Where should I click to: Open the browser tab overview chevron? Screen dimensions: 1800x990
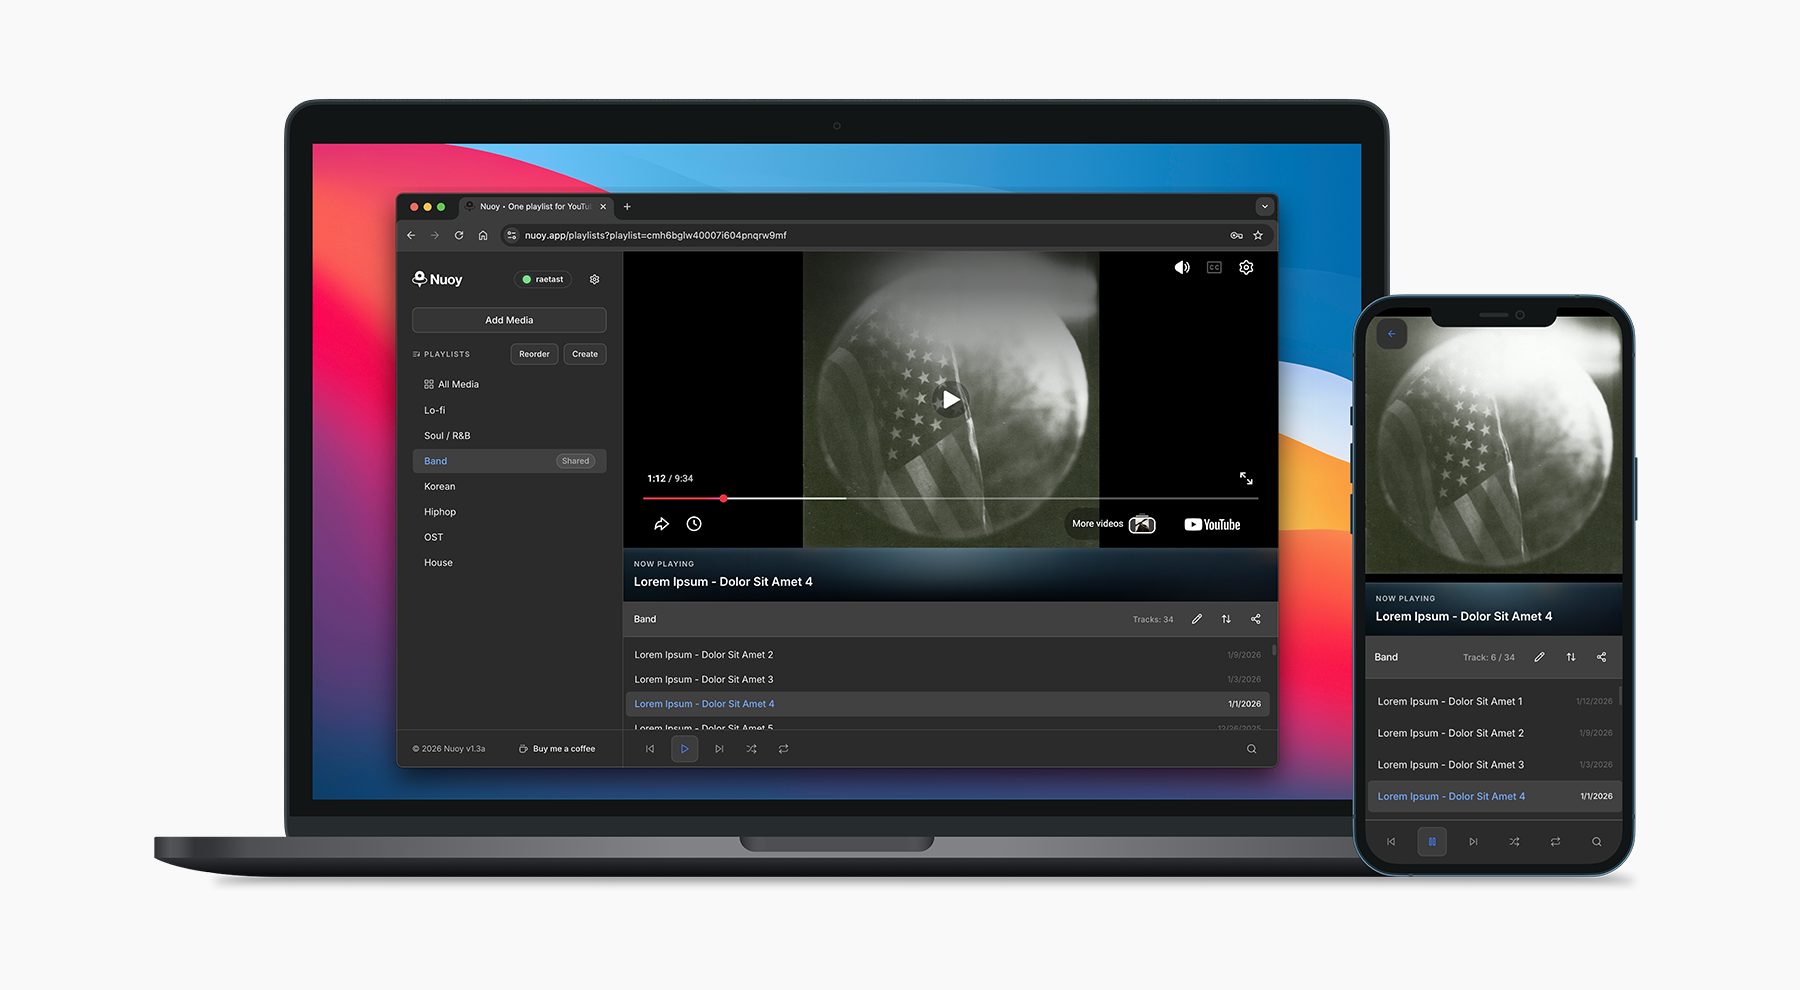pyautogui.click(x=1264, y=206)
